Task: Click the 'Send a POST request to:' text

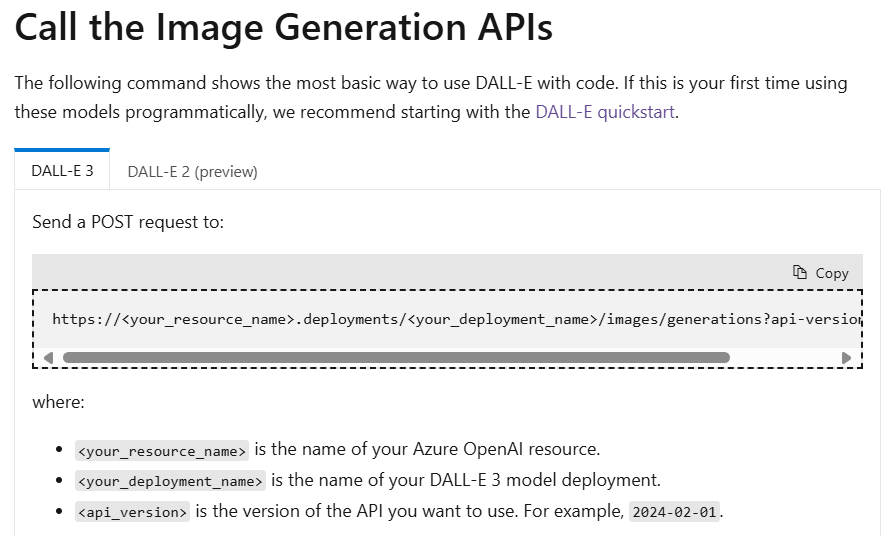Action: (x=128, y=222)
